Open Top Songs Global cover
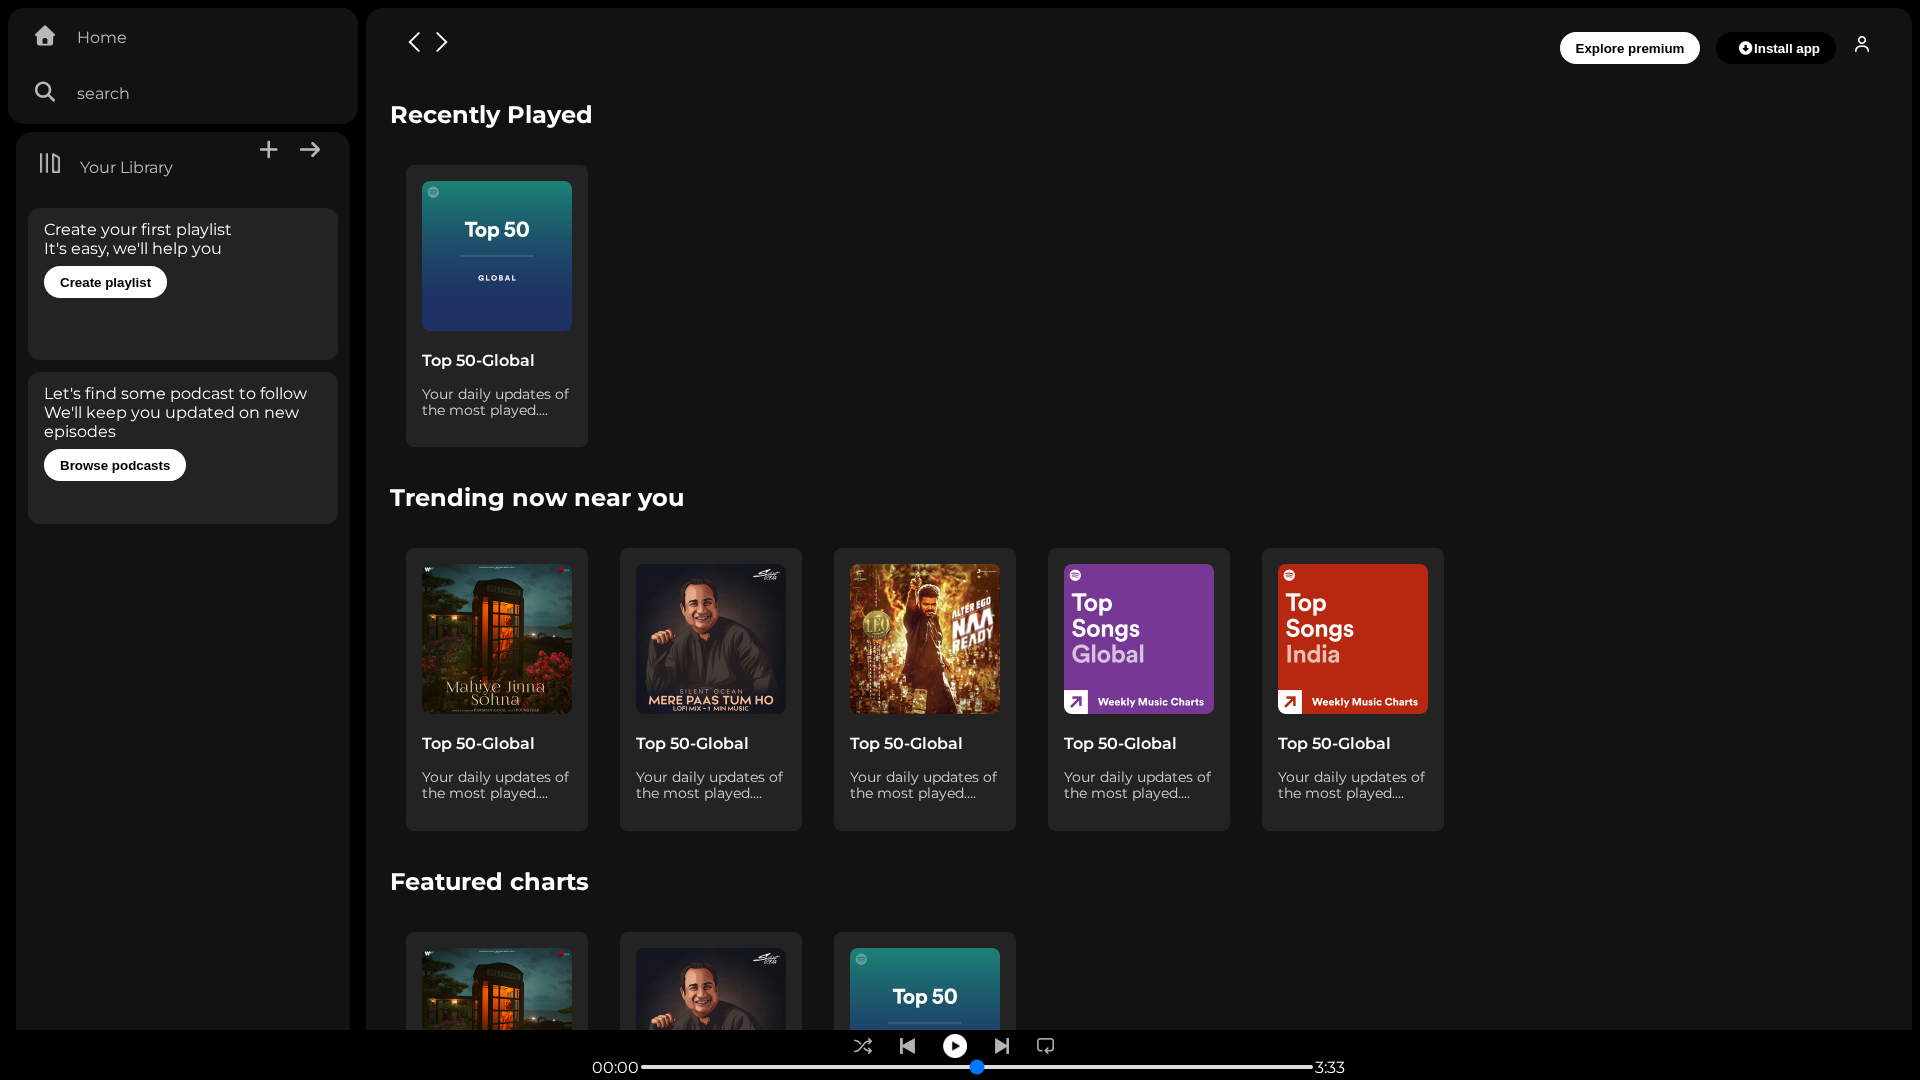Viewport: 1920px width, 1080px height. point(1139,639)
